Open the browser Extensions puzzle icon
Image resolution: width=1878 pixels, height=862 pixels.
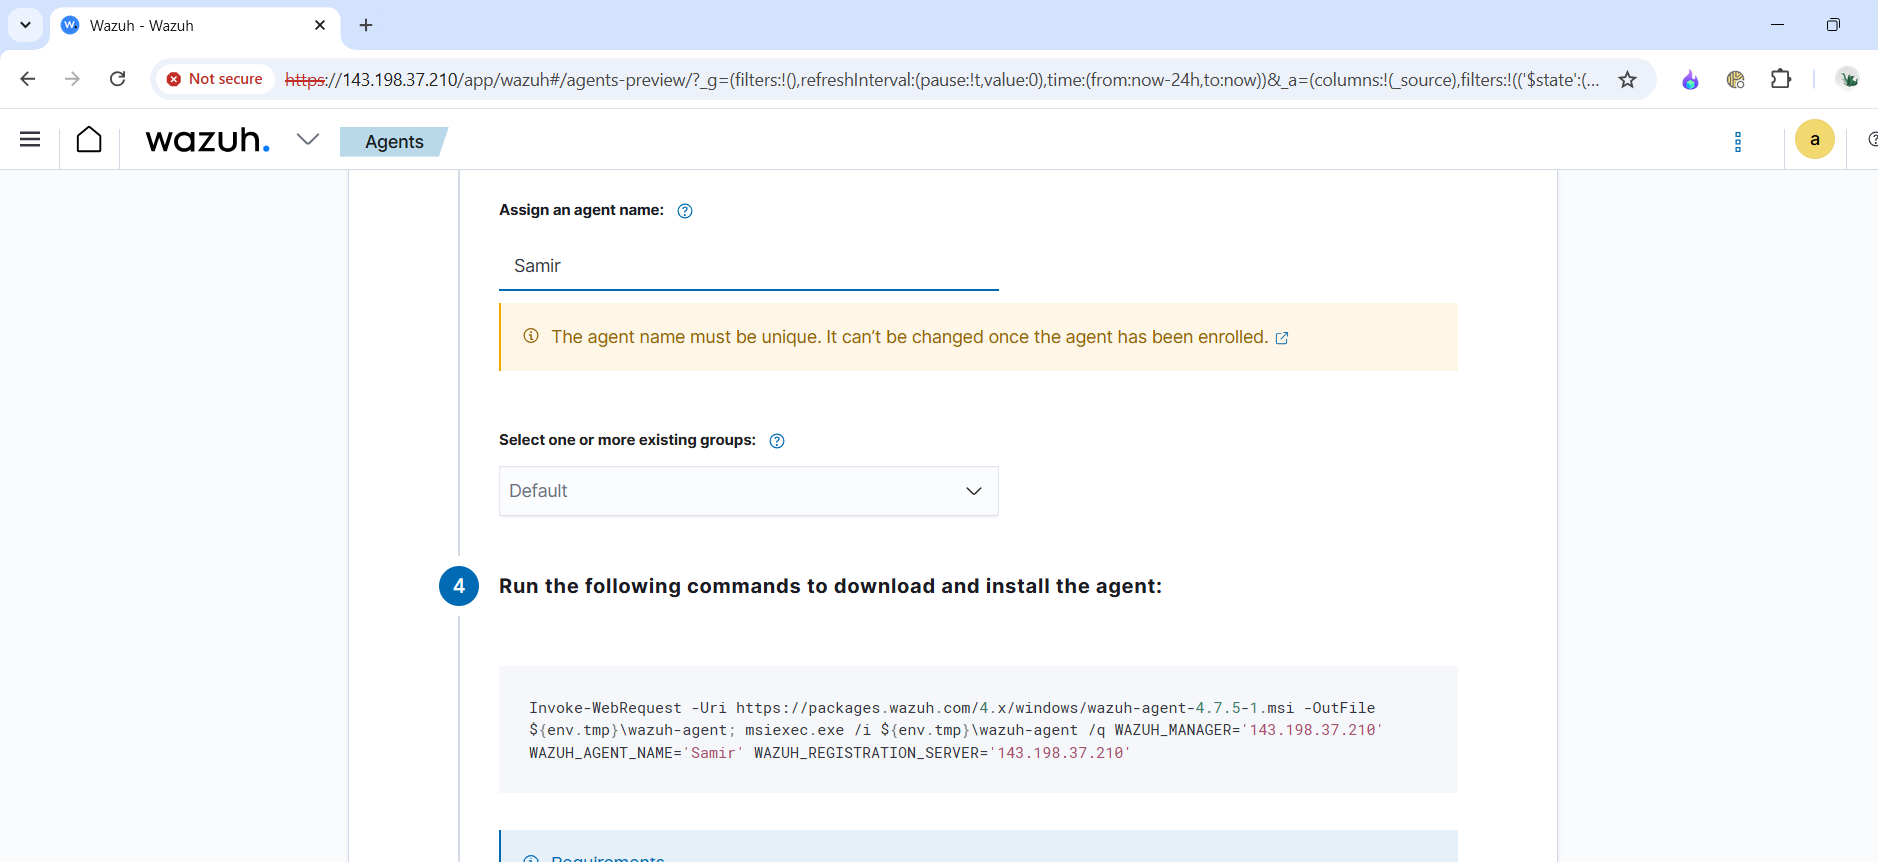pyautogui.click(x=1781, y=79)
